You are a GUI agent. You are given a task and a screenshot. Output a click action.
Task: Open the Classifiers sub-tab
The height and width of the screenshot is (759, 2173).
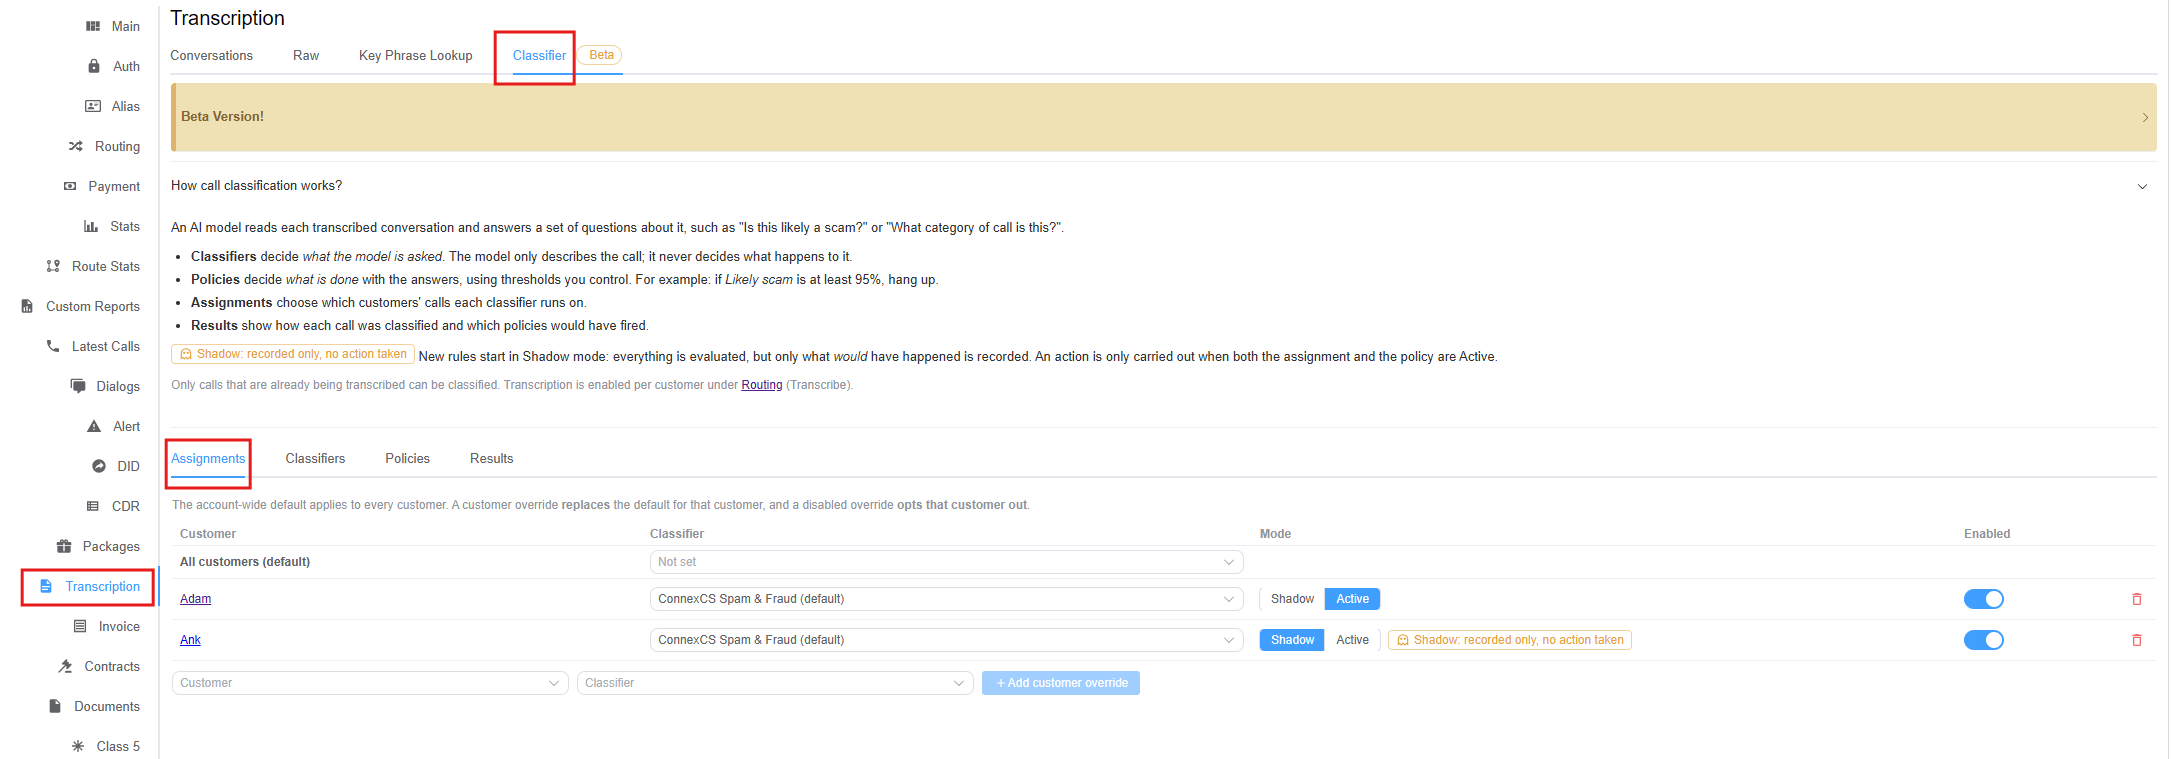pyautogui.click(x=315, y=458)
